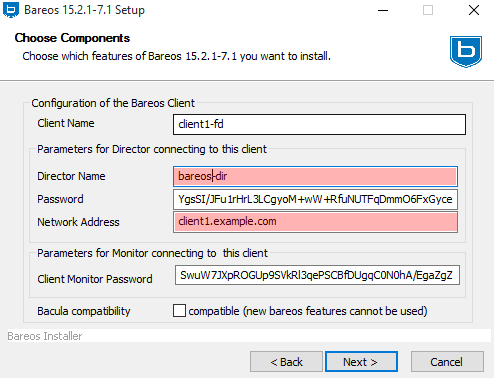Click the disabled maximize button
The image size is (494, 378).
pos(428,10)
